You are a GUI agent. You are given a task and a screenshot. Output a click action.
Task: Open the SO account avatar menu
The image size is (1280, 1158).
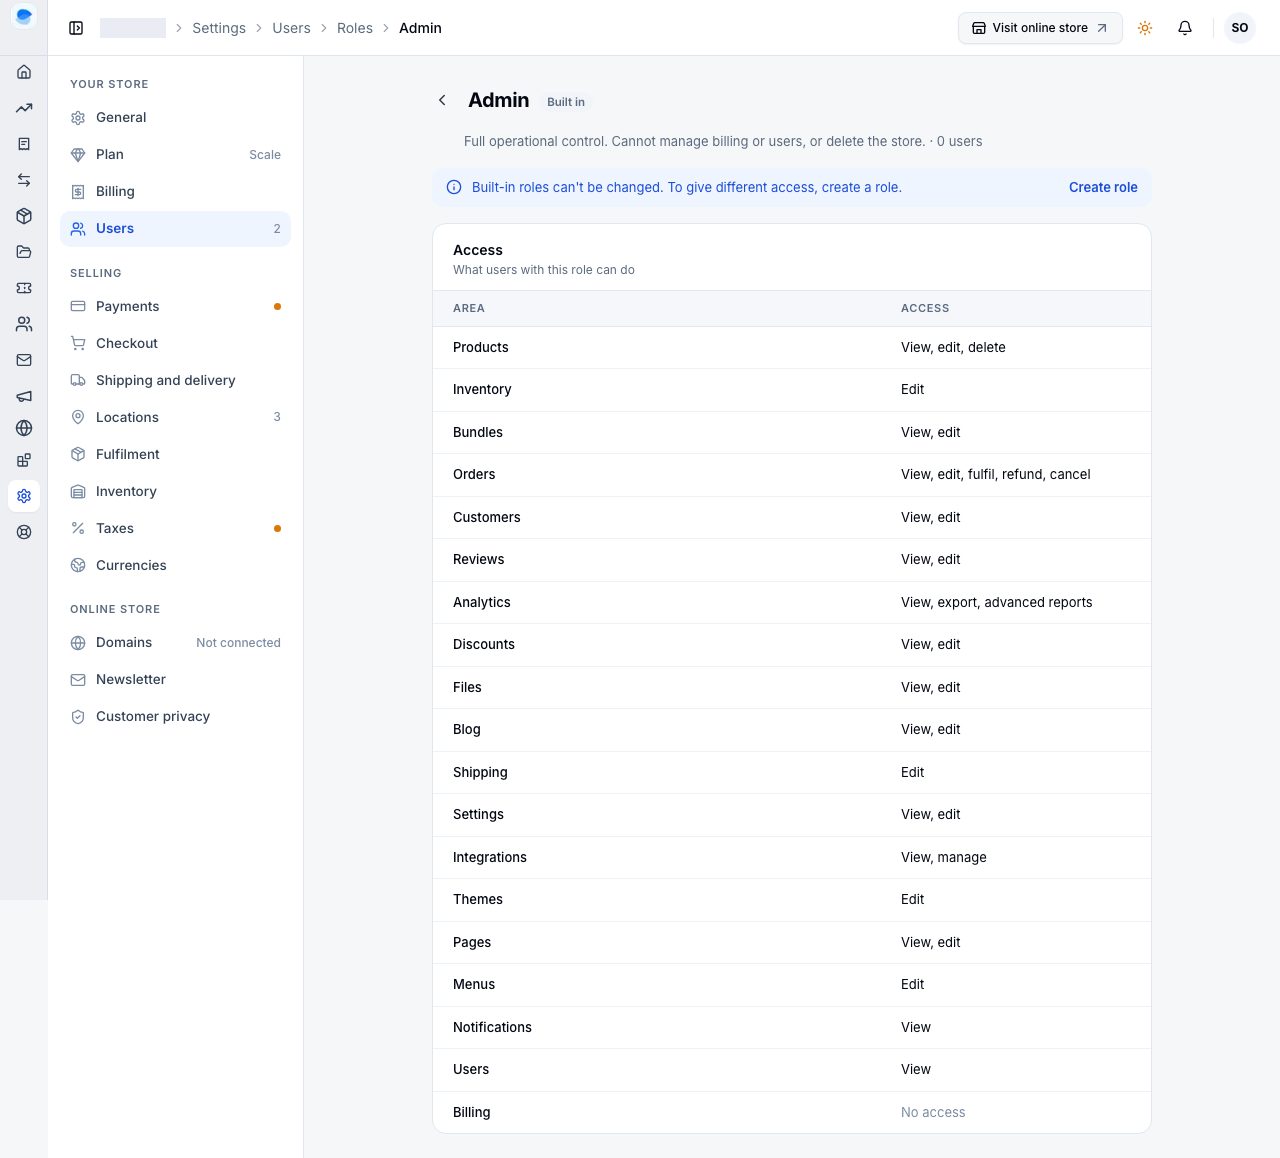(x=1240, y=28)
